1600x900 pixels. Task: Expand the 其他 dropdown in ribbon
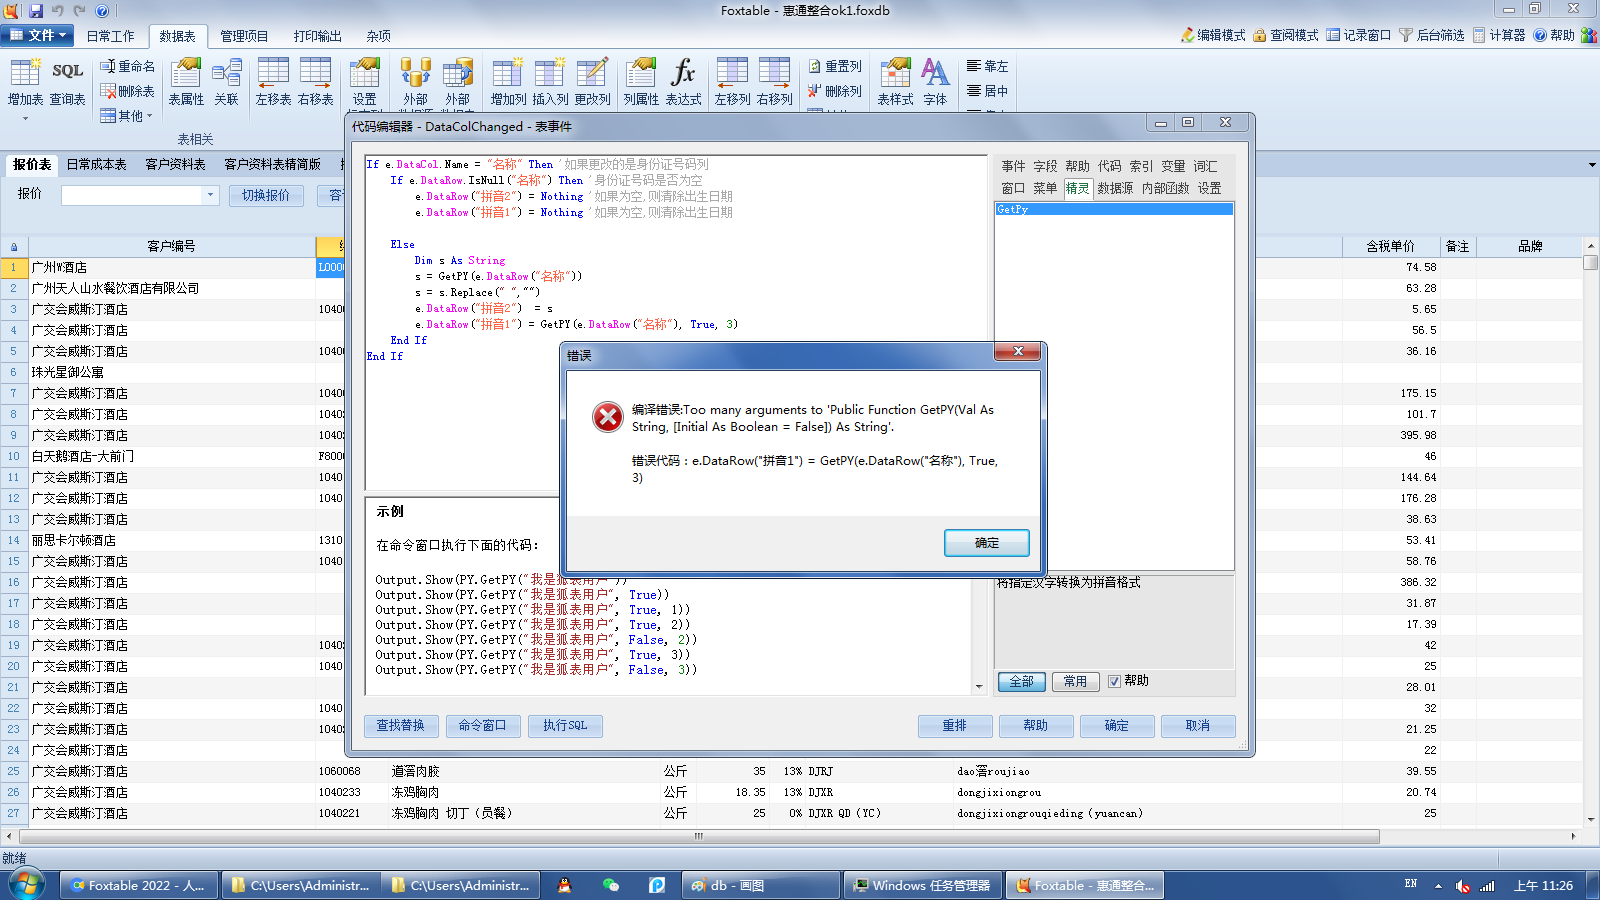[x=127, y=116]
